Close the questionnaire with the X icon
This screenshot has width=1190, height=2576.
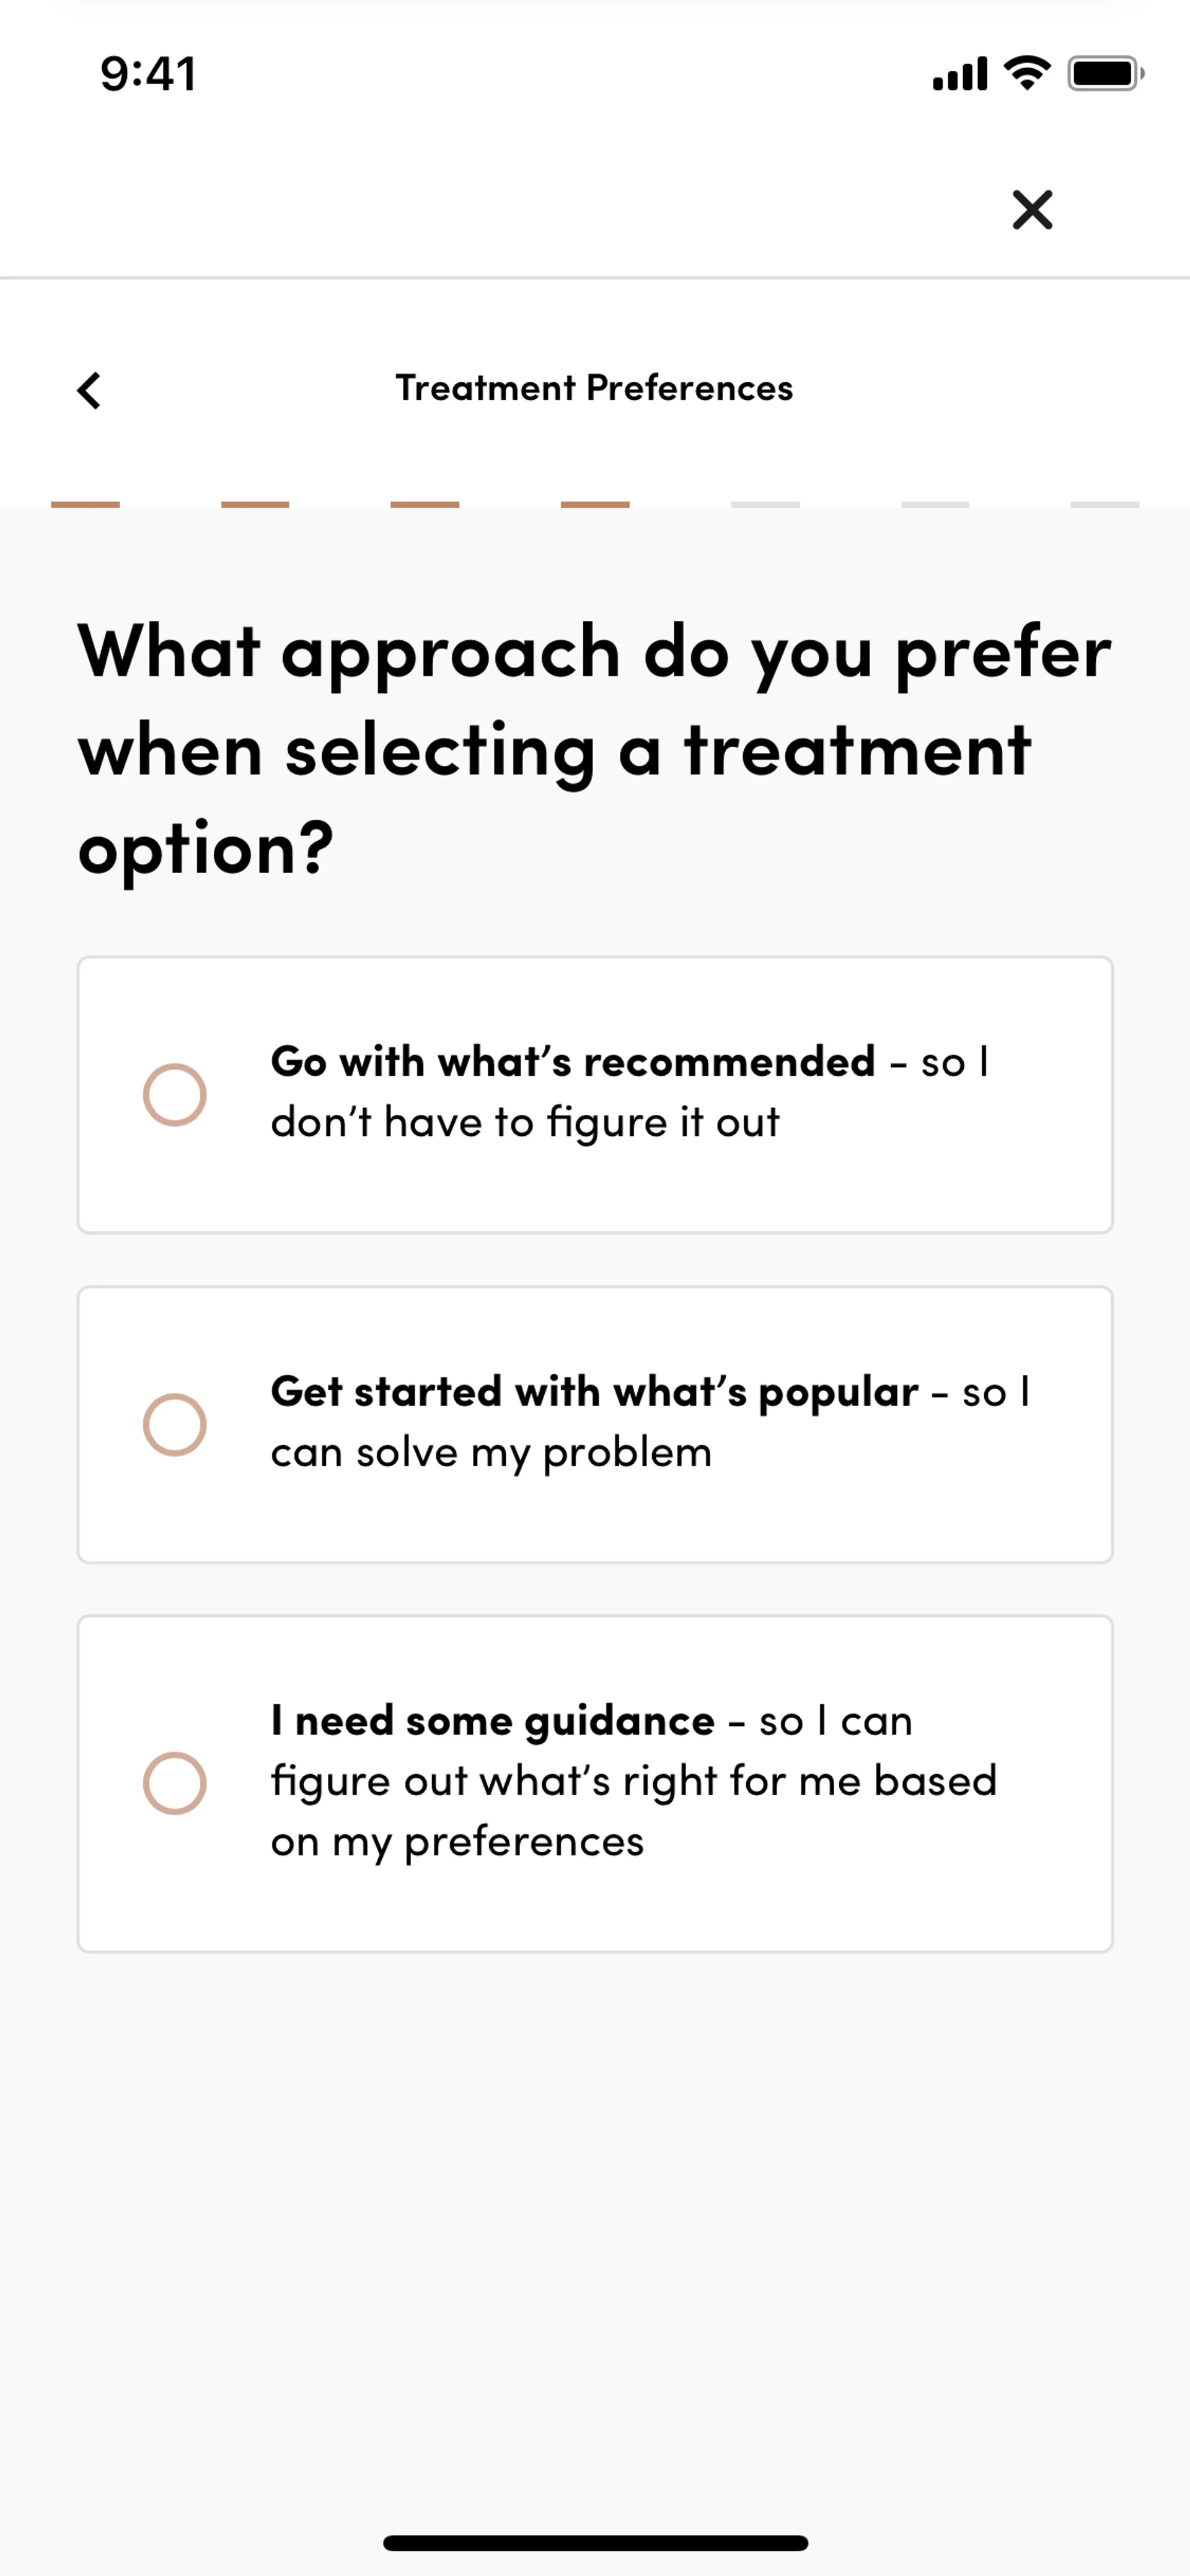point(1032,210)
